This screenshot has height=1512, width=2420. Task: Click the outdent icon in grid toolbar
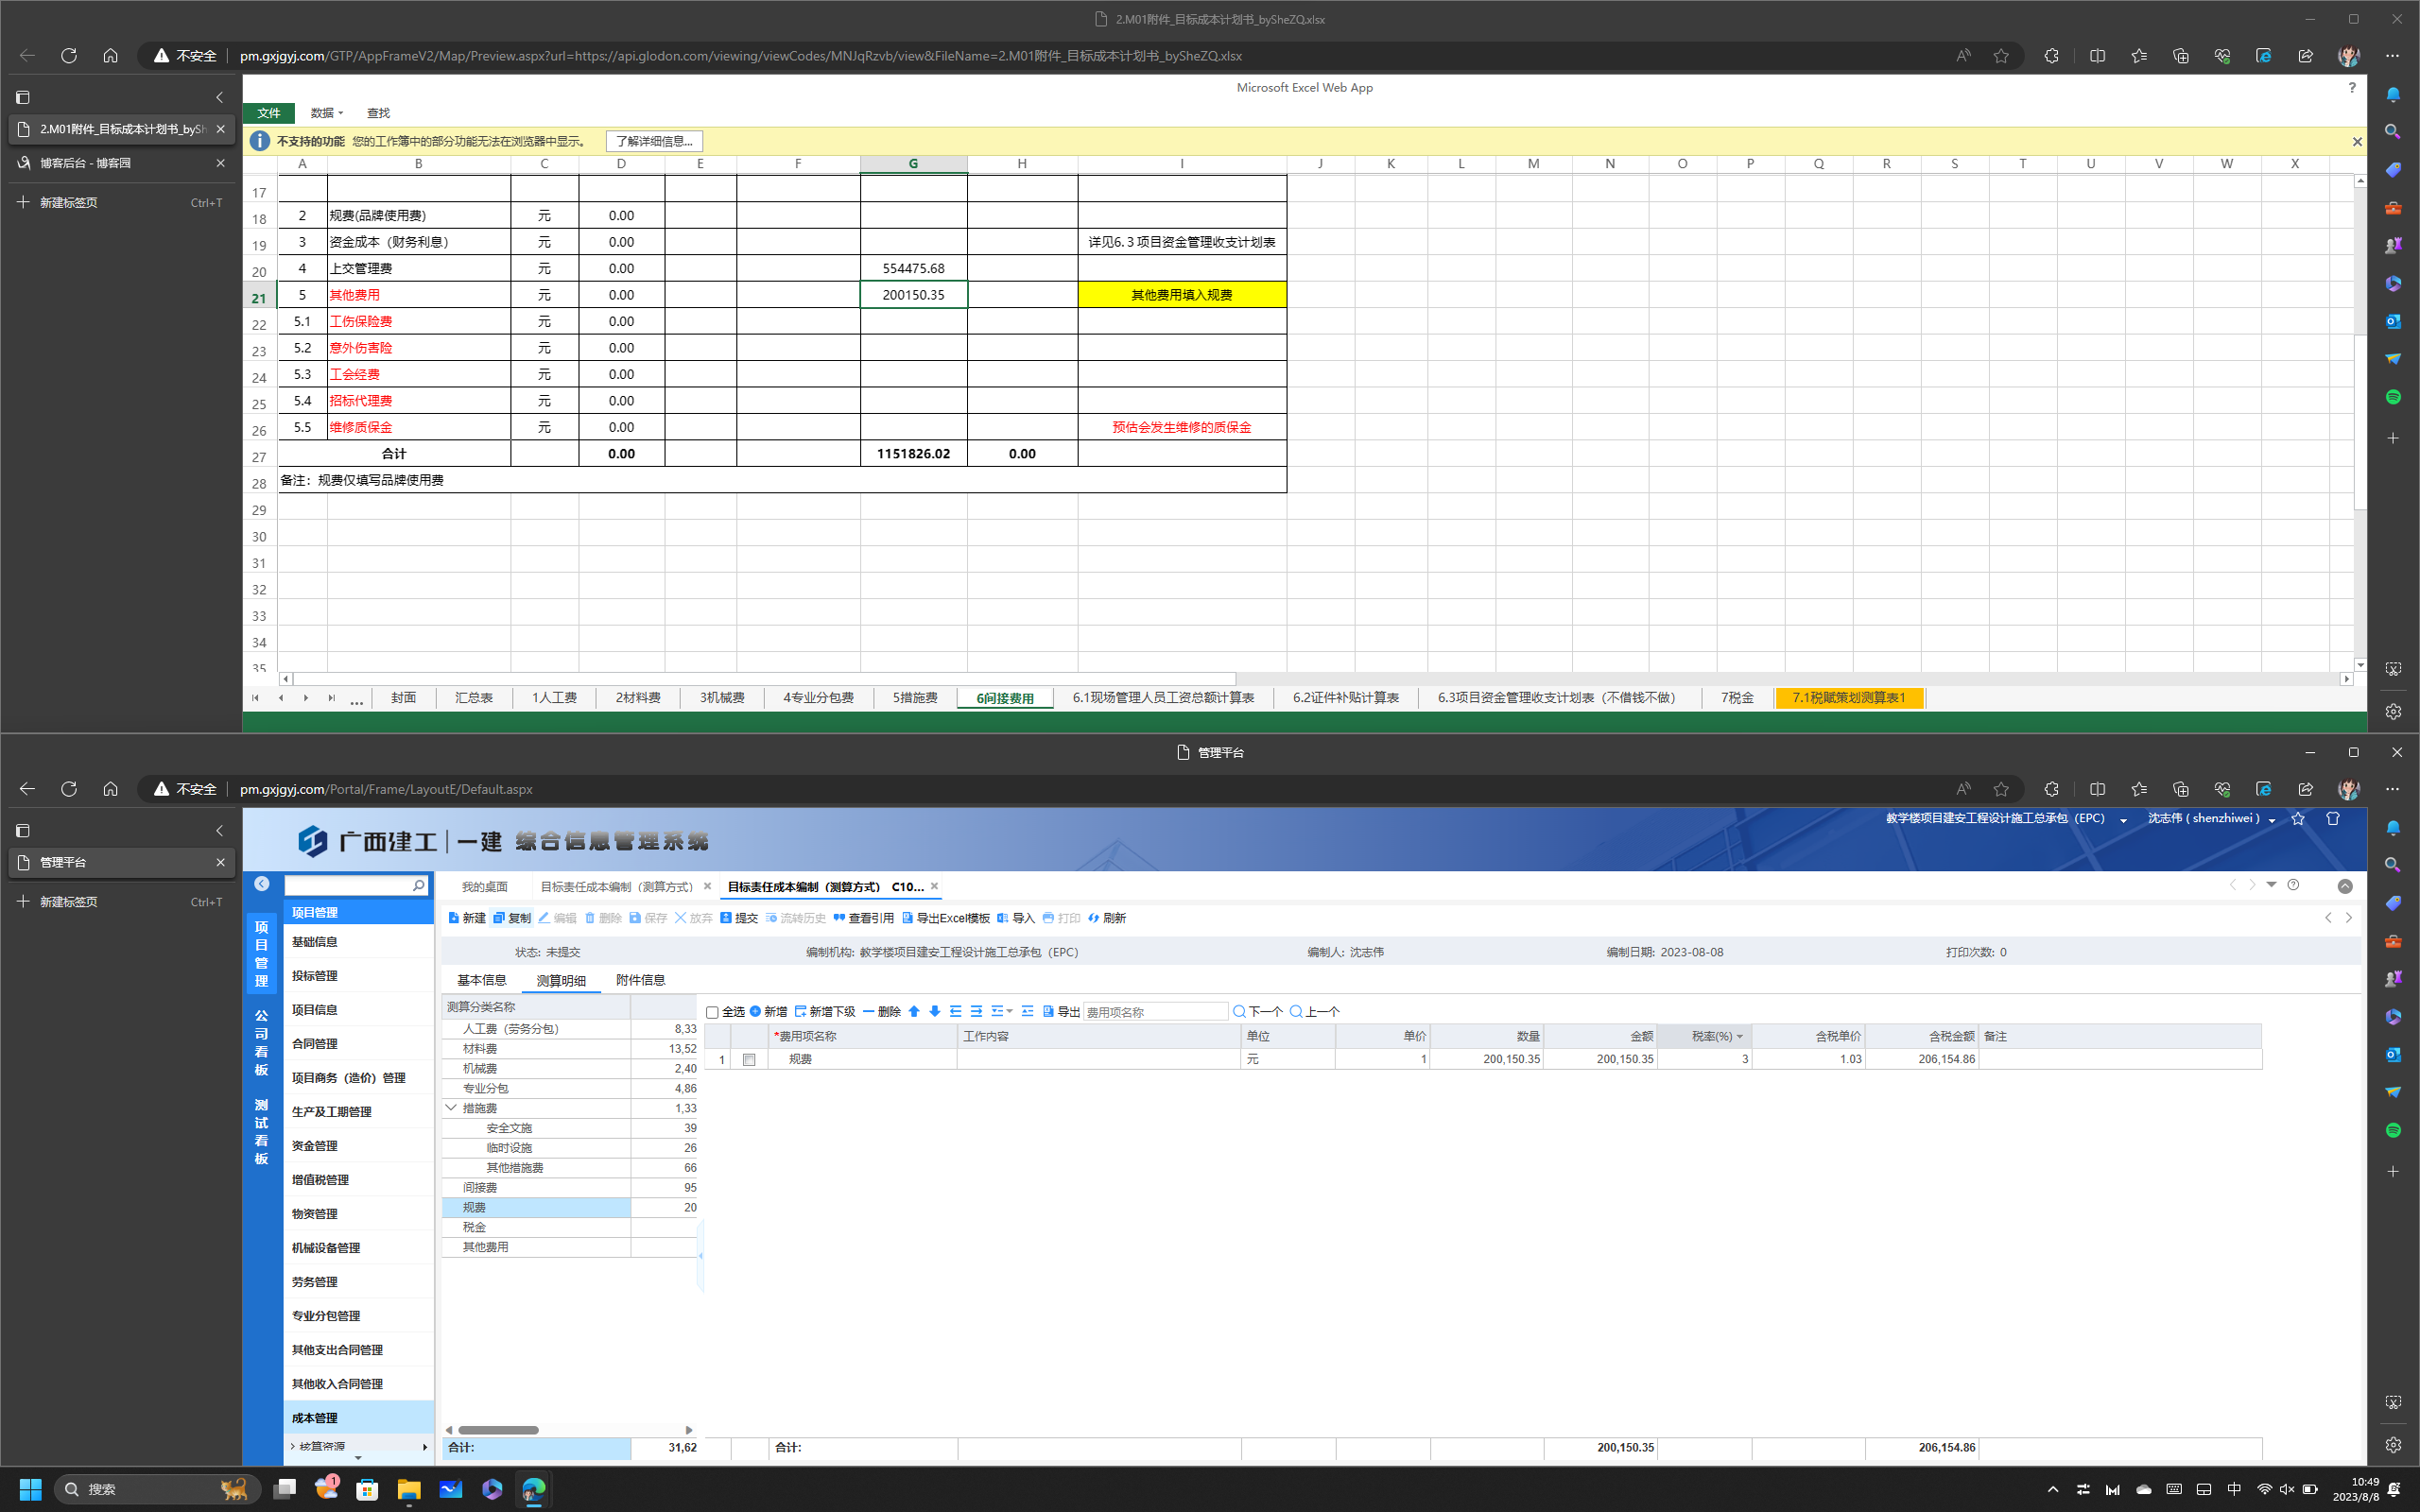click(956, 1012)
